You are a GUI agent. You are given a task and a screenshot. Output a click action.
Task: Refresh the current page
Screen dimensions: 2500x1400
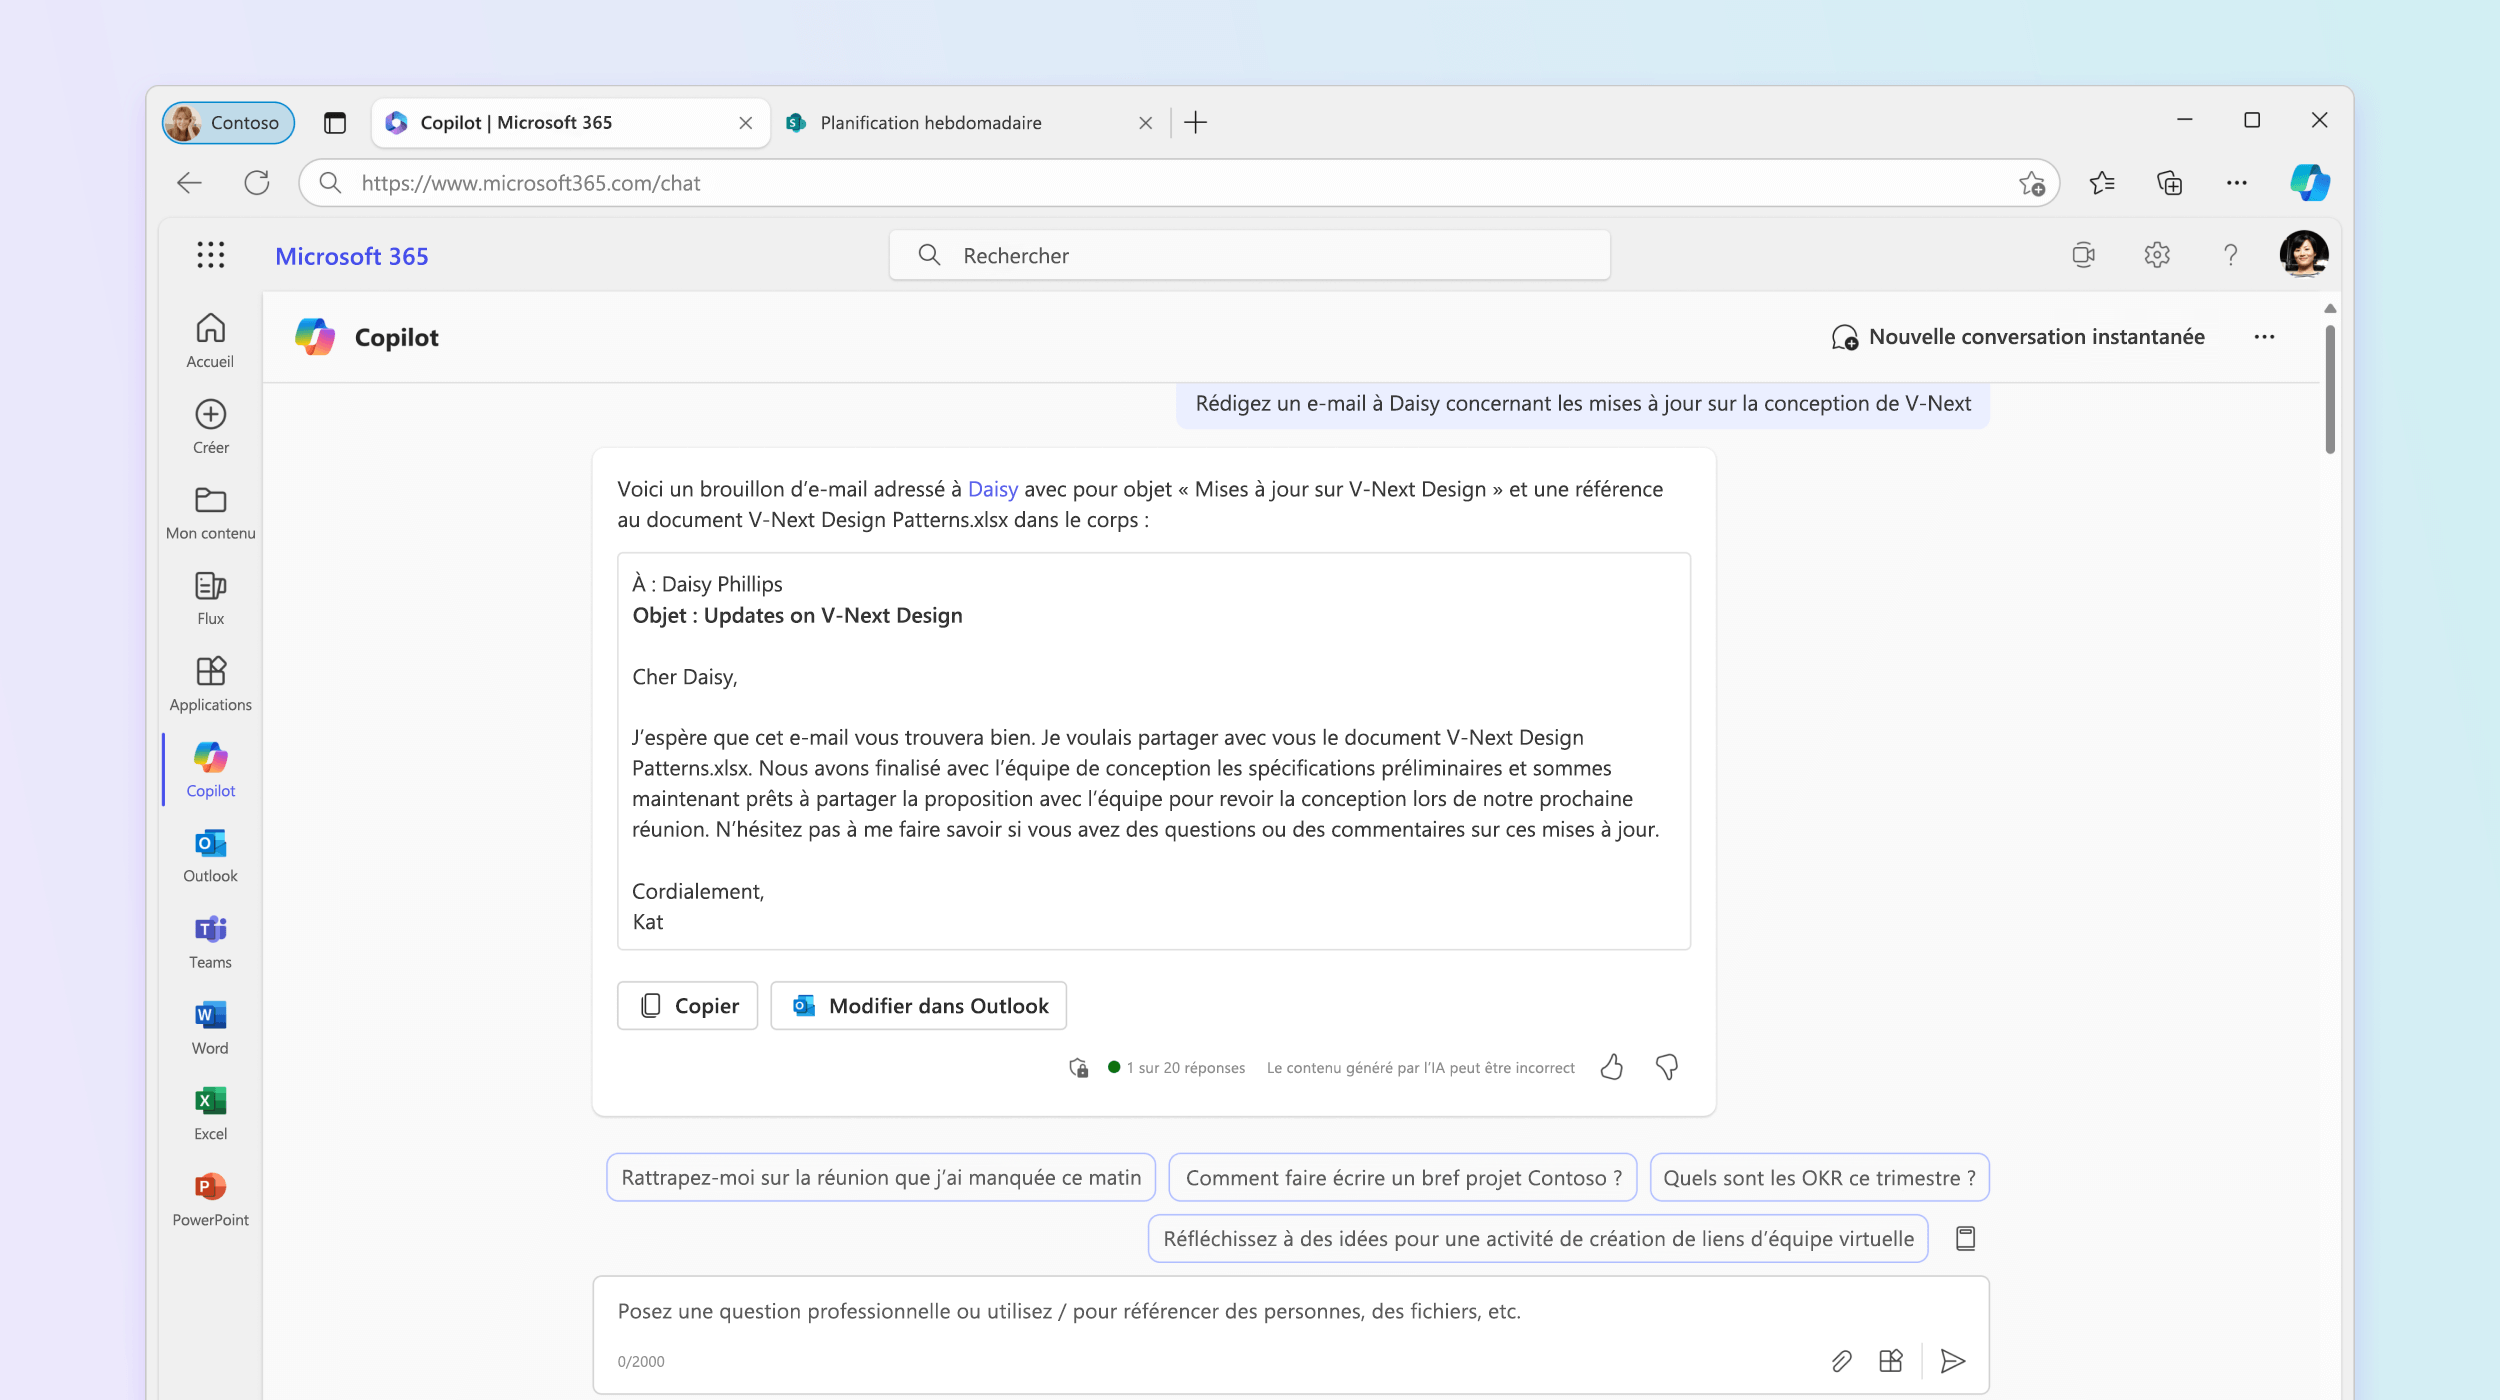(x=257, y=183)
